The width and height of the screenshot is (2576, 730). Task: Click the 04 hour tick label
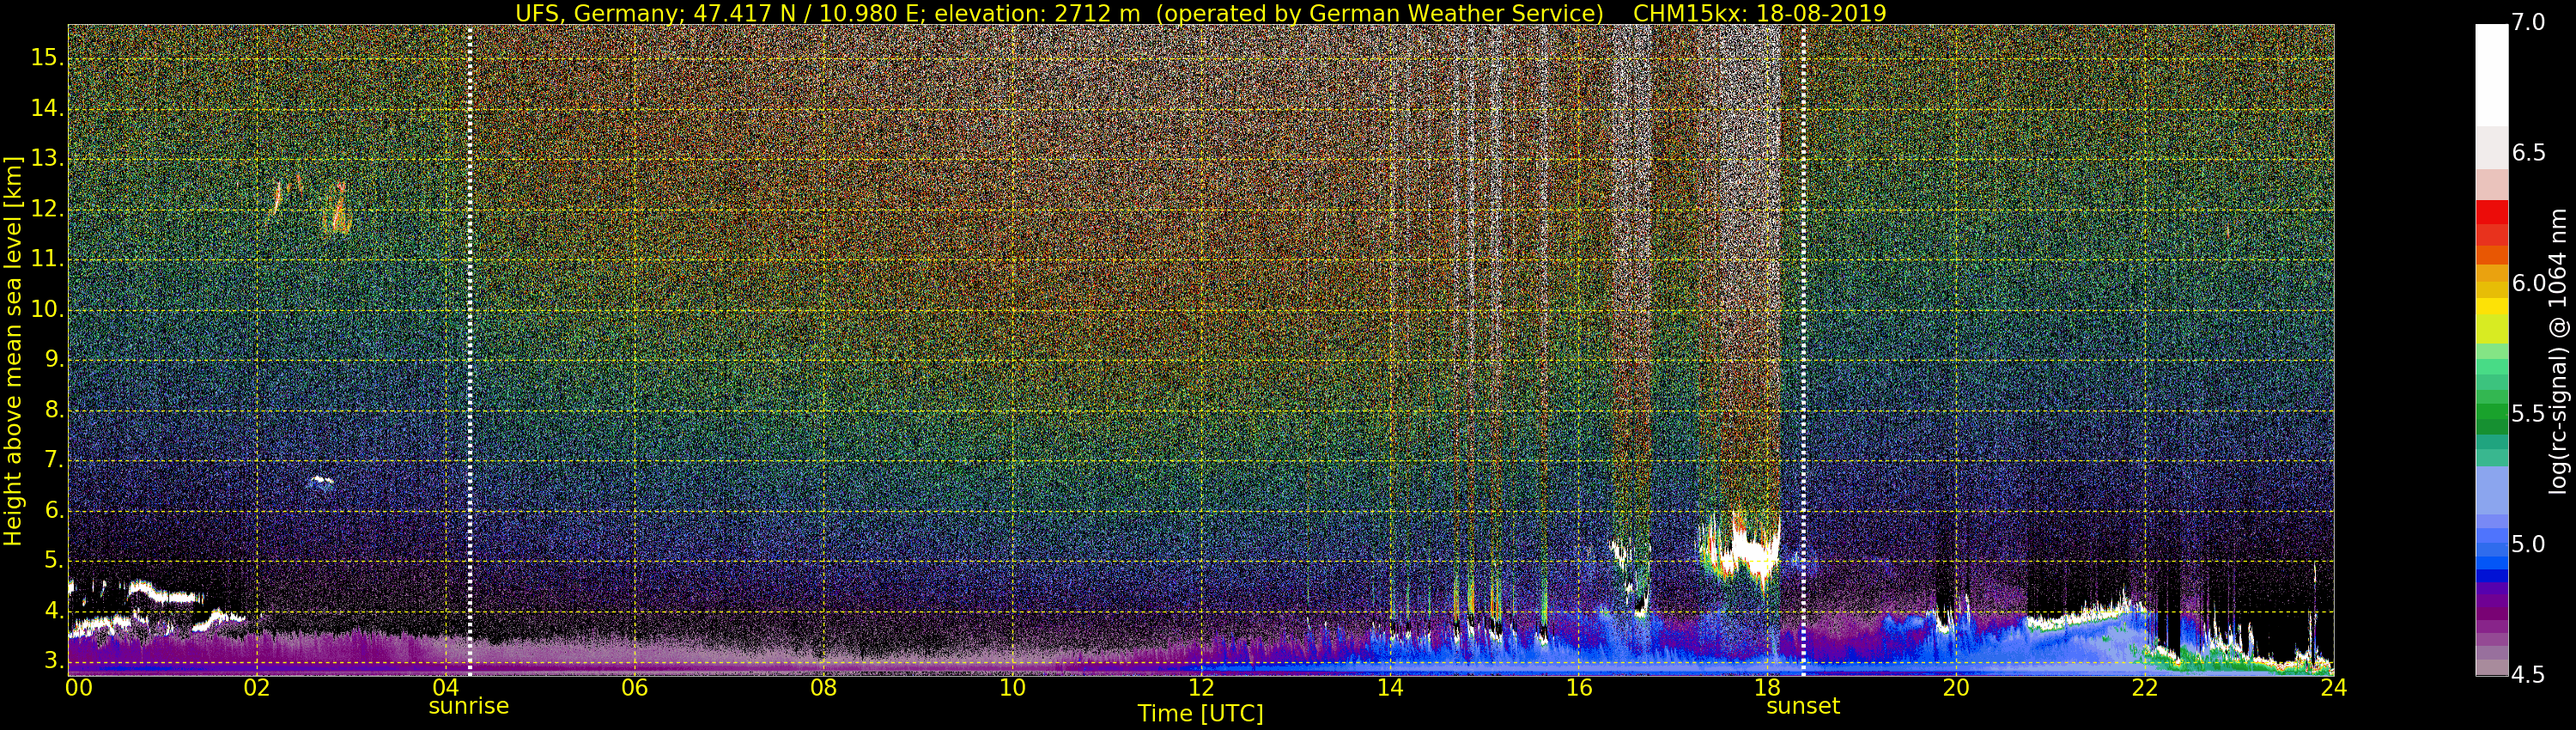click(x=446, y=688)
